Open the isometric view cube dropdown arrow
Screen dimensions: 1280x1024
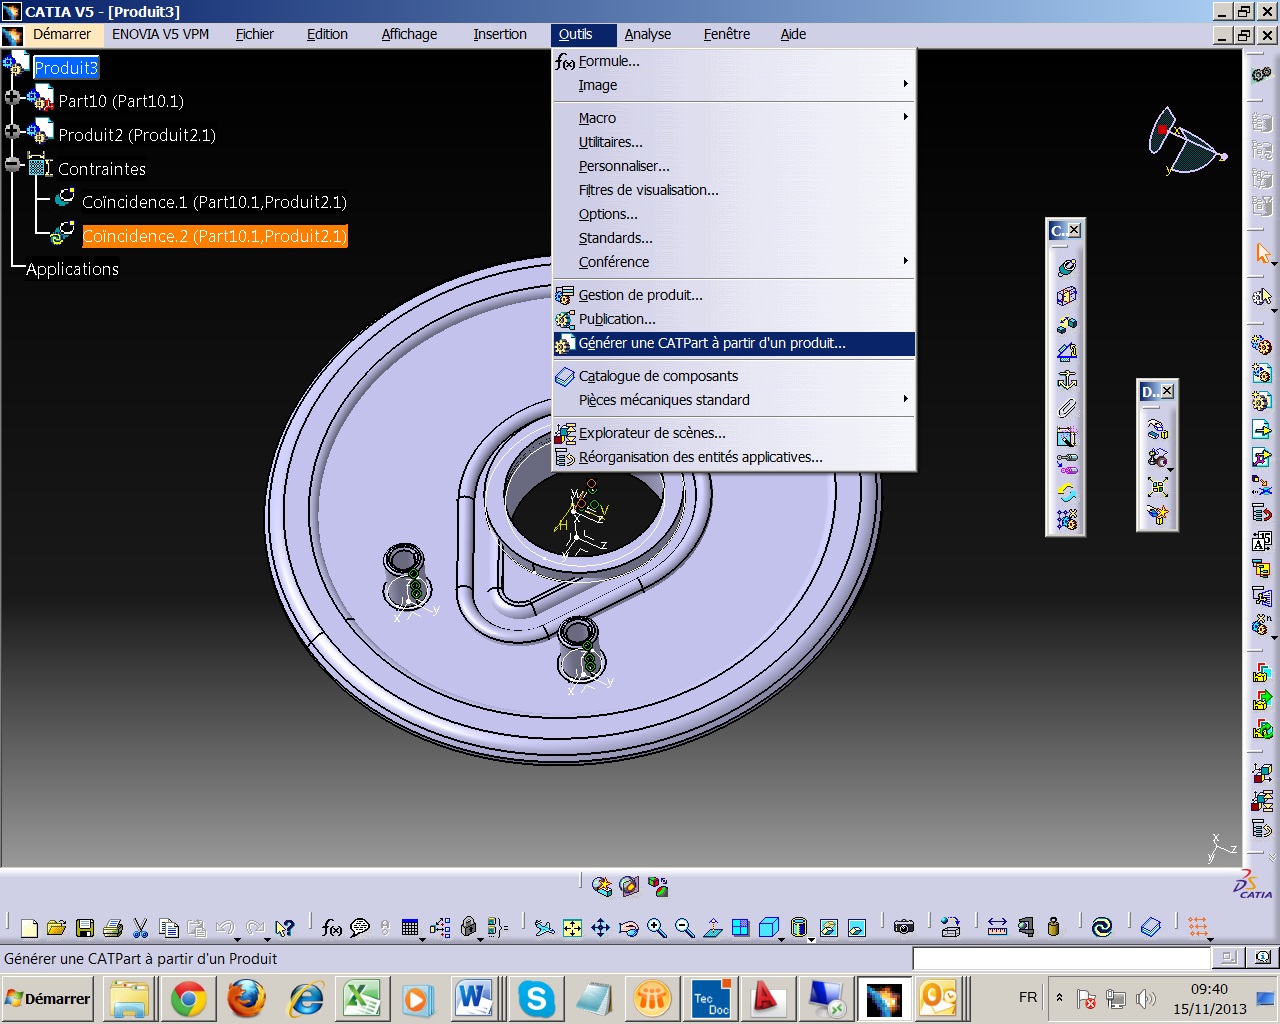pos(783,939)
